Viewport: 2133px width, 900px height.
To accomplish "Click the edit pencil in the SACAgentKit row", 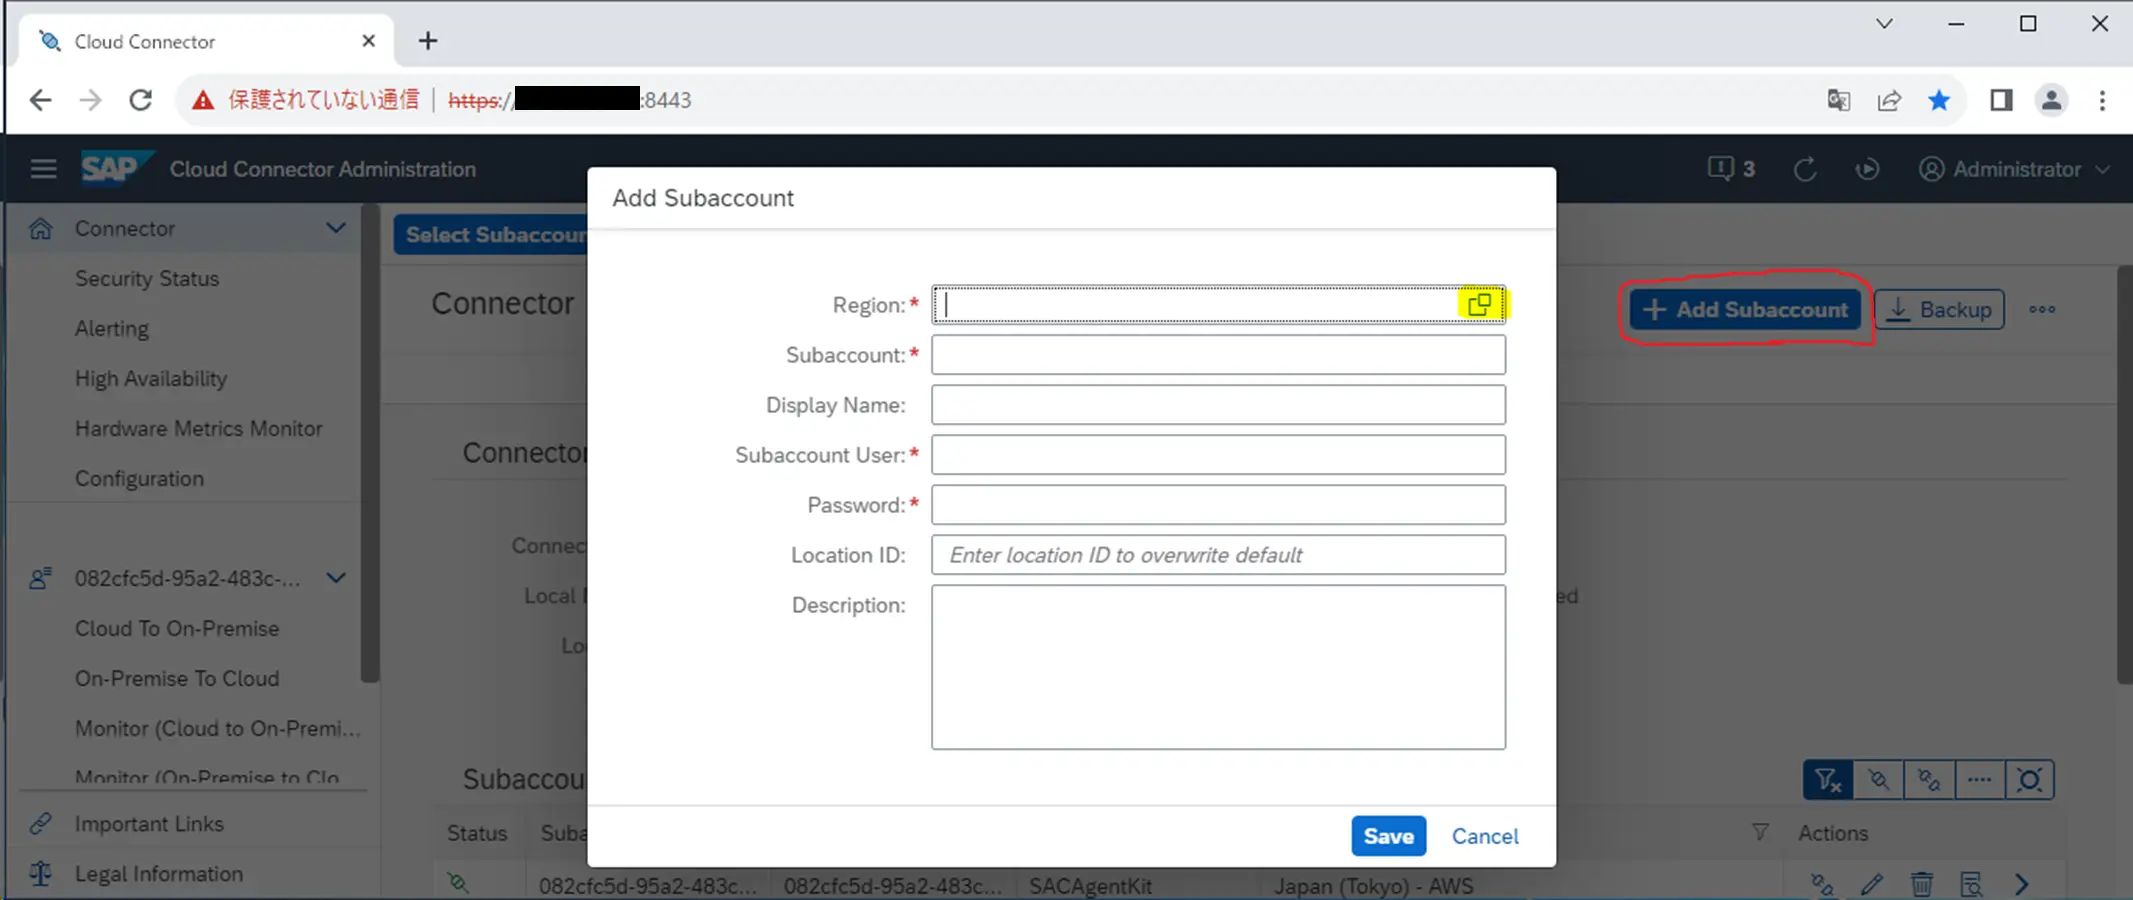I will [x=1872, y=885].
